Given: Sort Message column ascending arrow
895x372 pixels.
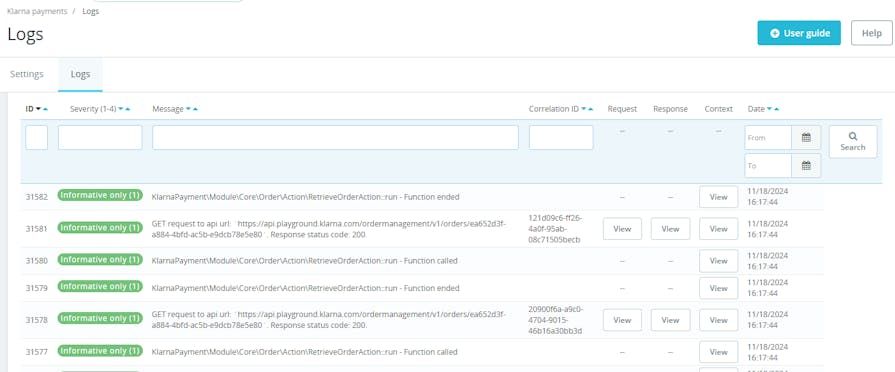Looking at the screenshot, I should [x=195, y=109].
